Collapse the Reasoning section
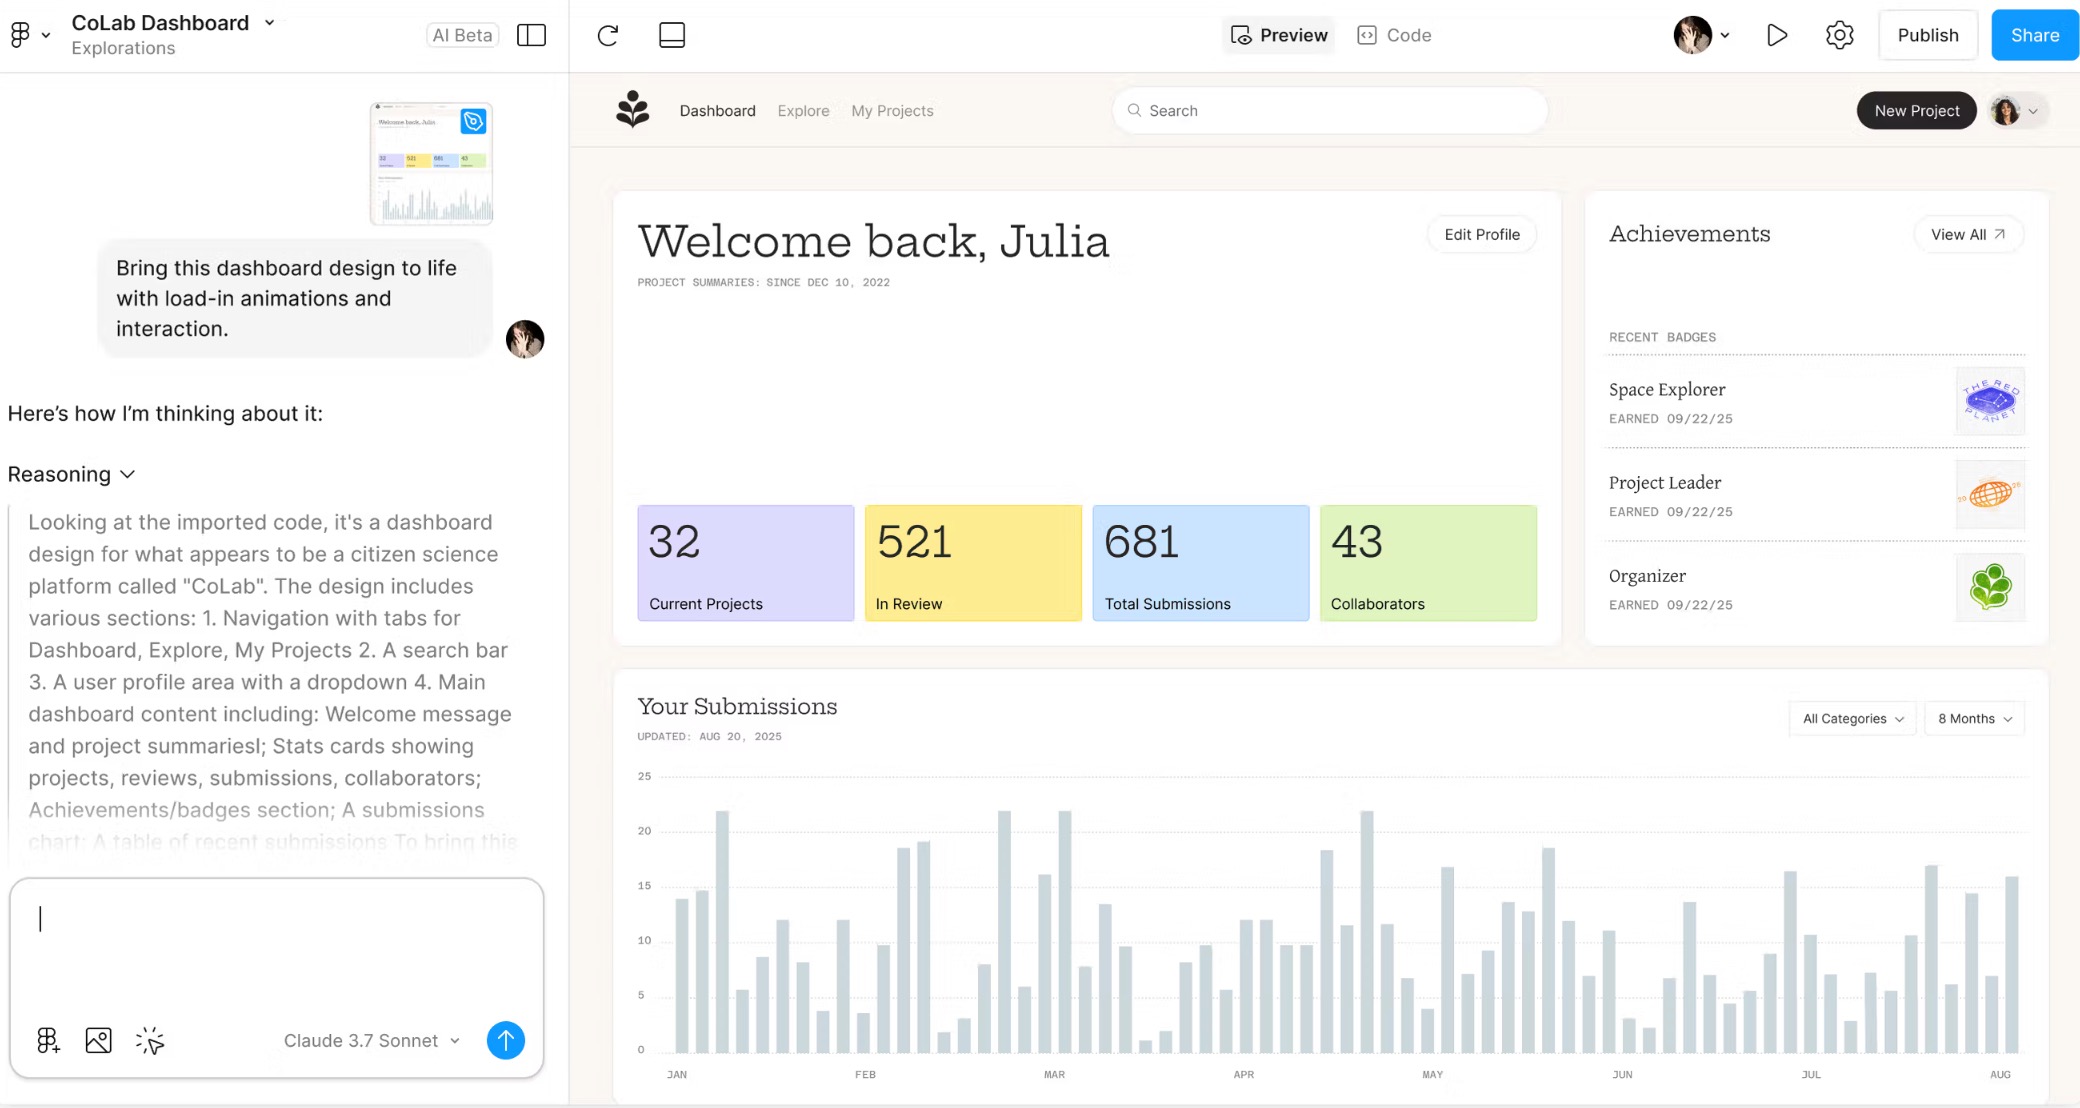2080x1108 pixels. (x=71, y=474)
